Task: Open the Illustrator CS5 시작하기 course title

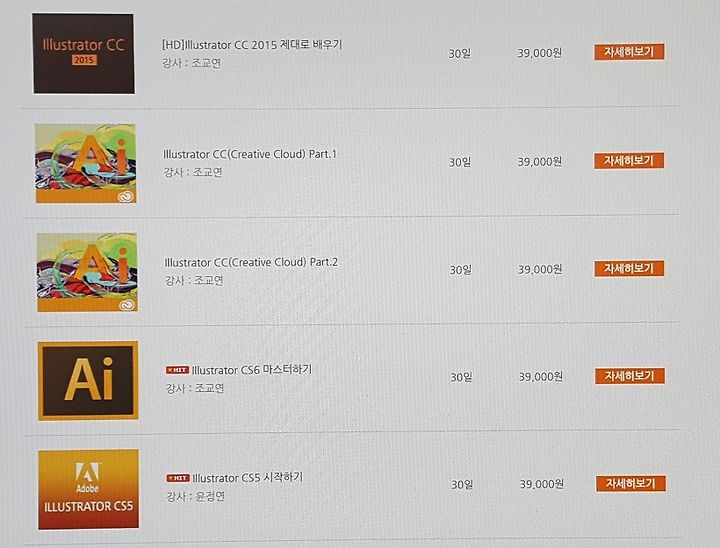Action: coord(248,478)
